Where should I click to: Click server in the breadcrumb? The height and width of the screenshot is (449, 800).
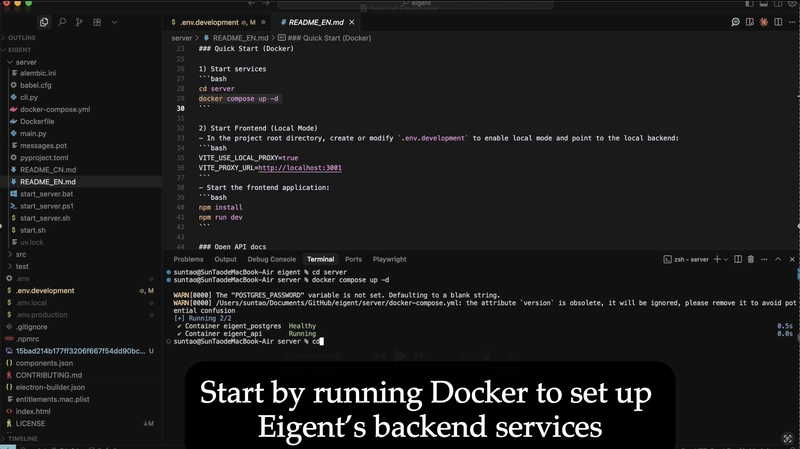click(181, 38)
